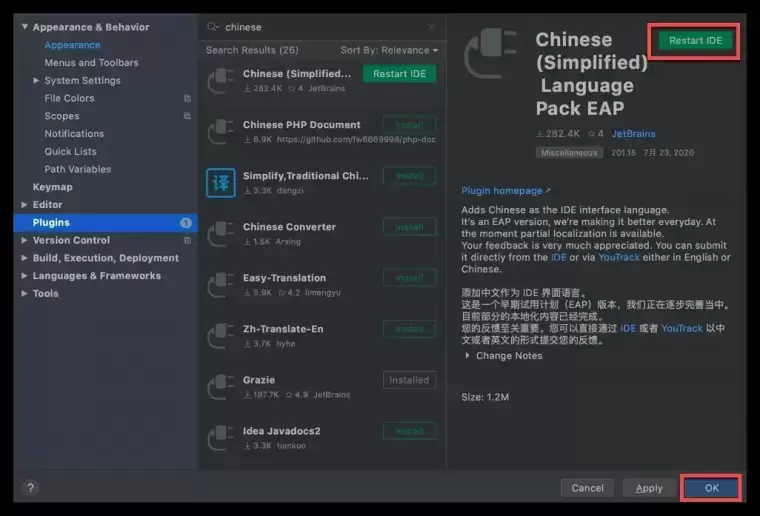Open Notifications settings page

point(74,134)
